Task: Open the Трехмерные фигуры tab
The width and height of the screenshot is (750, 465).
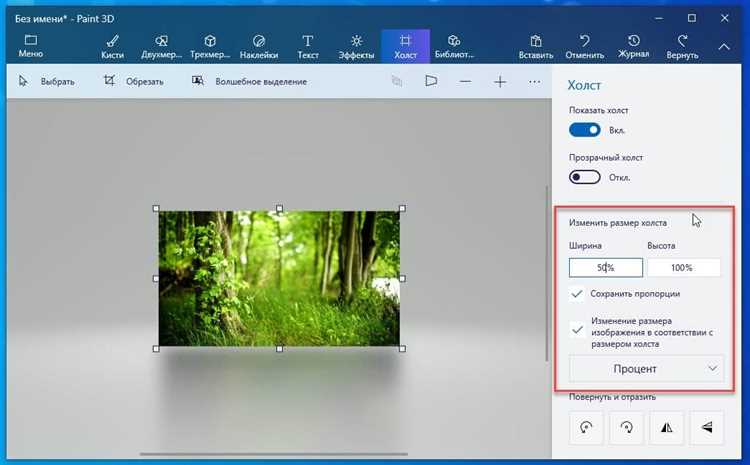Action: pyautogui.click(x=210, y=47)
